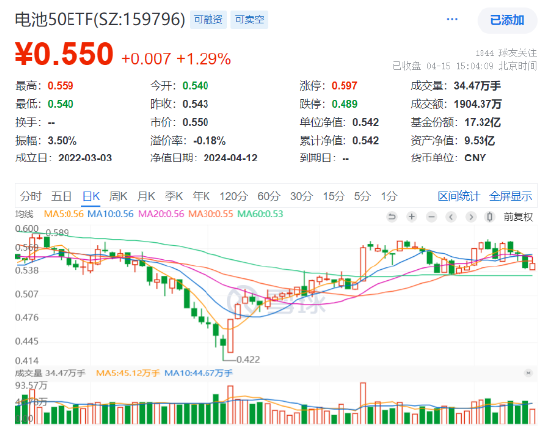Screen dimensions: 550x427
Task: Move chart left with chevron icon
Action: coord(451,217)
